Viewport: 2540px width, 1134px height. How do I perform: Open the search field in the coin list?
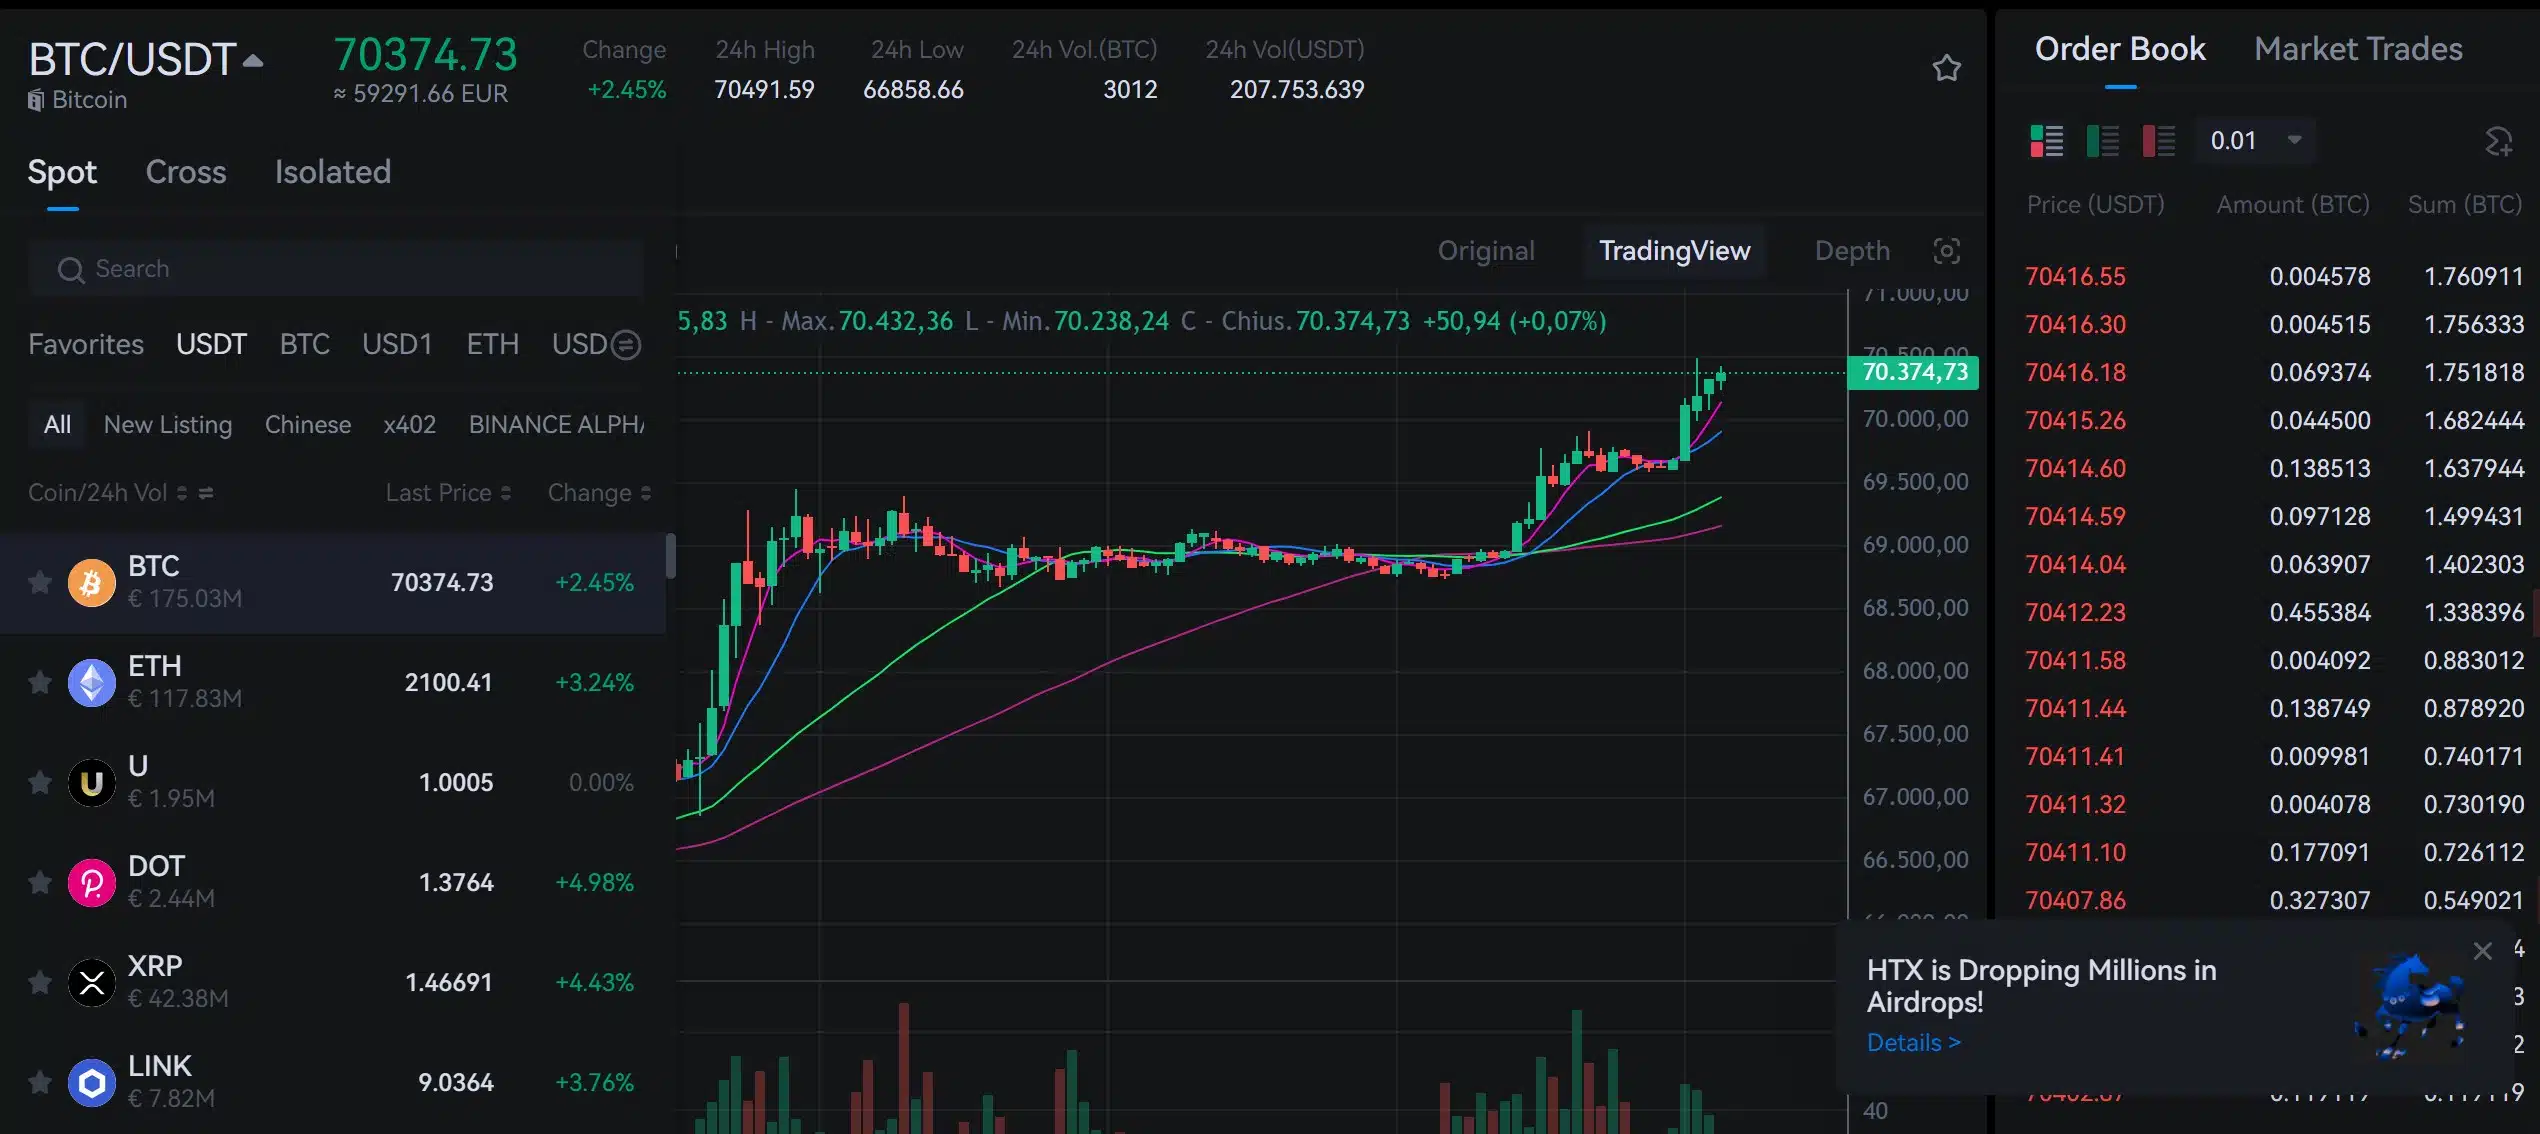pos(335,268)
